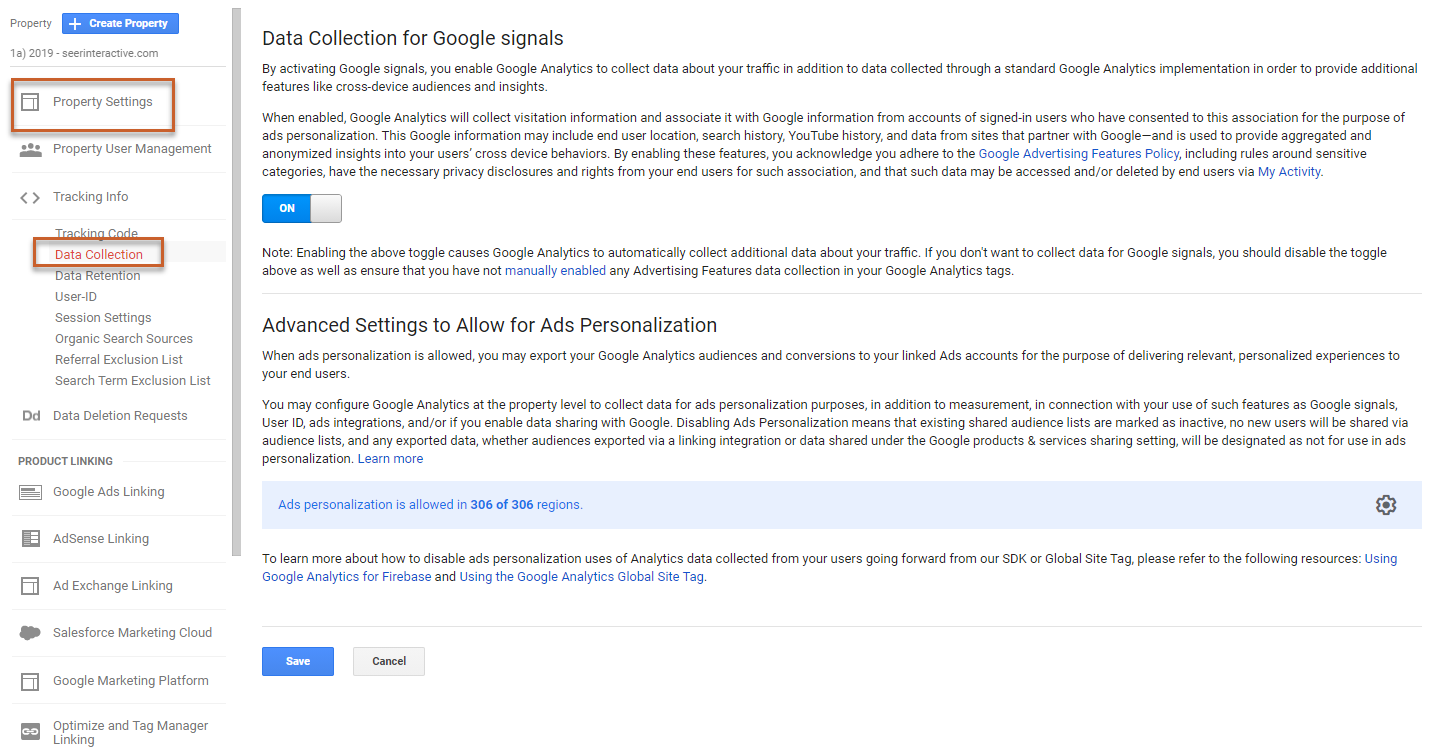The image size is (1429, 754).
Task: Click the Salesforce Marketing Cloud icon
Action: click(x=30, y=633)
